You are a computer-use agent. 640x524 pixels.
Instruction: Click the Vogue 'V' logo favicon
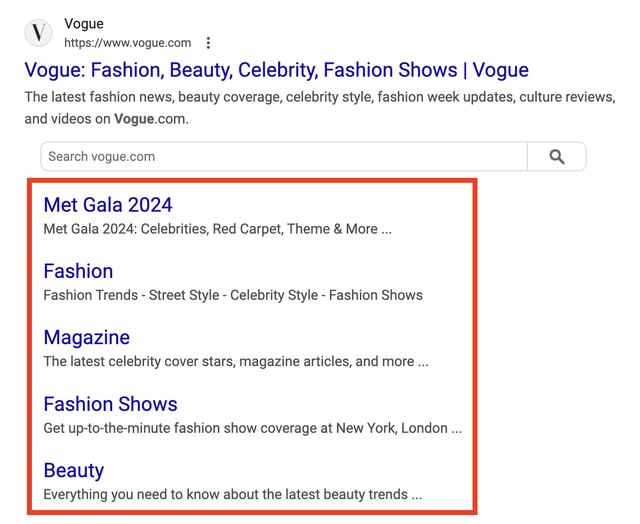38,33
